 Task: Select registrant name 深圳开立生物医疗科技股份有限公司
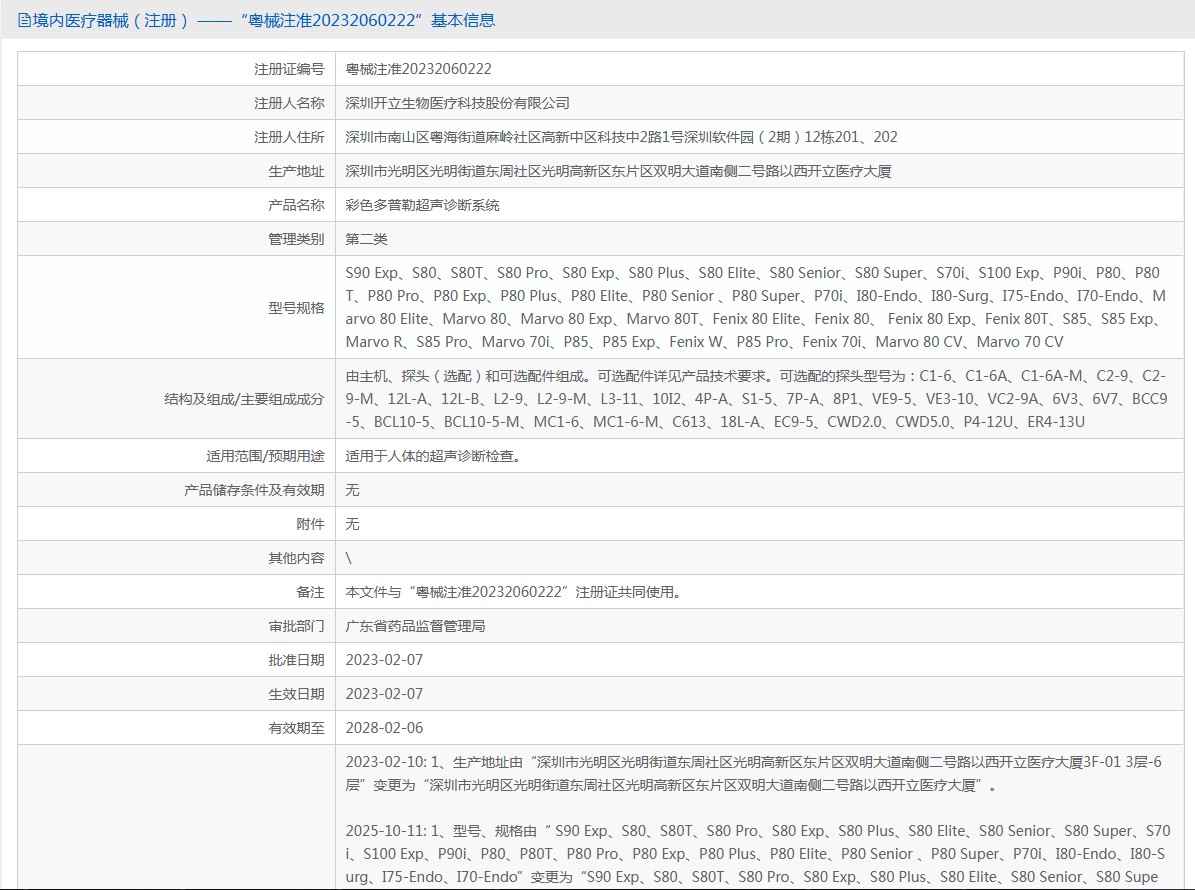457,103
